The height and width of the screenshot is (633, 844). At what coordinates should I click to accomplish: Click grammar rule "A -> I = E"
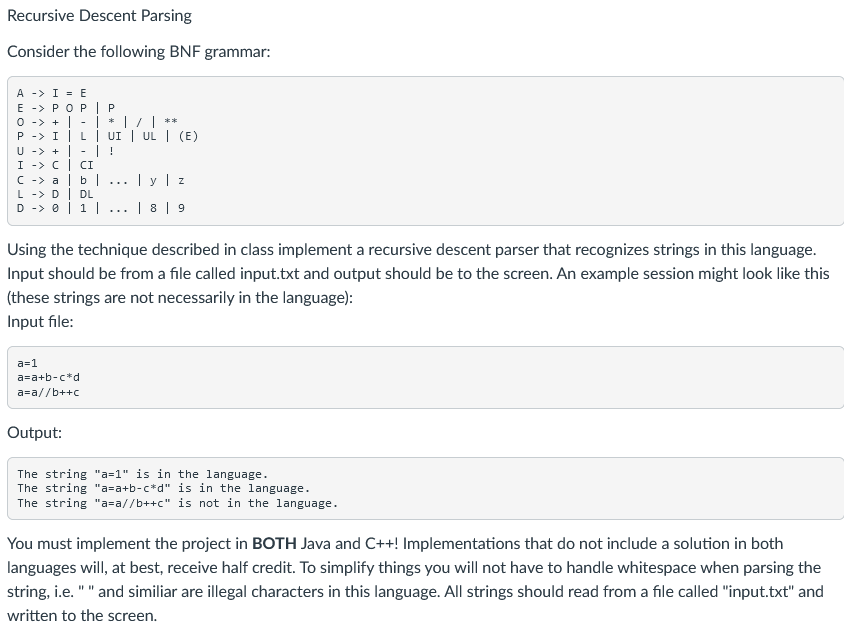tap(52, 93)
